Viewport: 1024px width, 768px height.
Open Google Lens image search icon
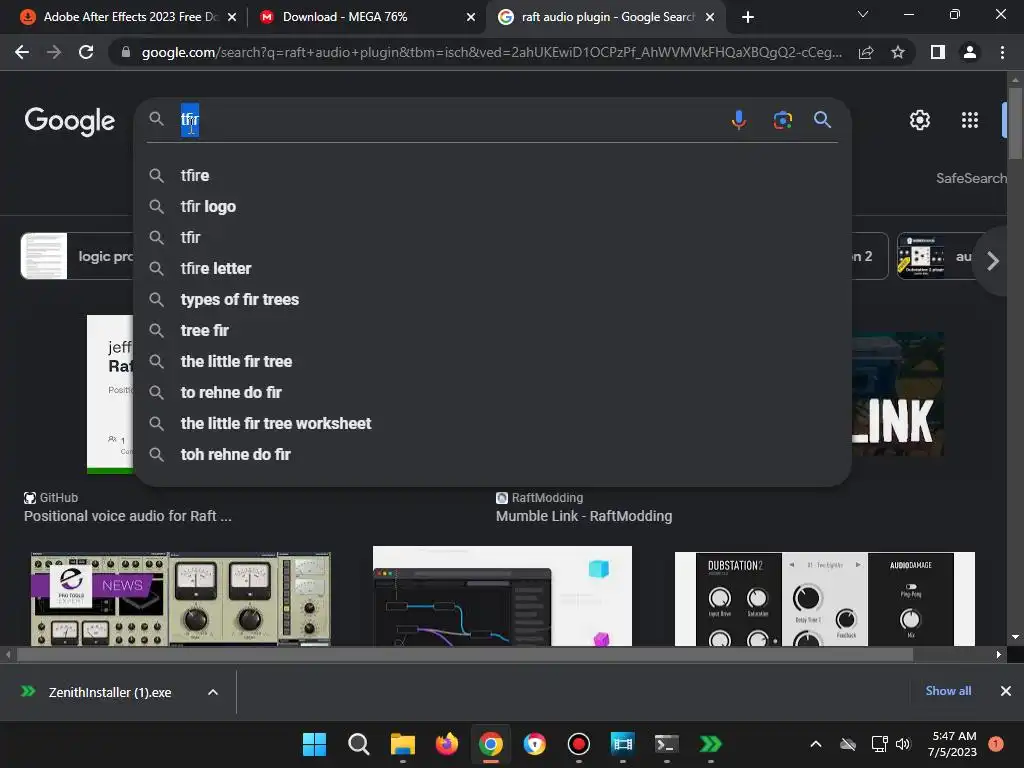click(x=782, y=120)
